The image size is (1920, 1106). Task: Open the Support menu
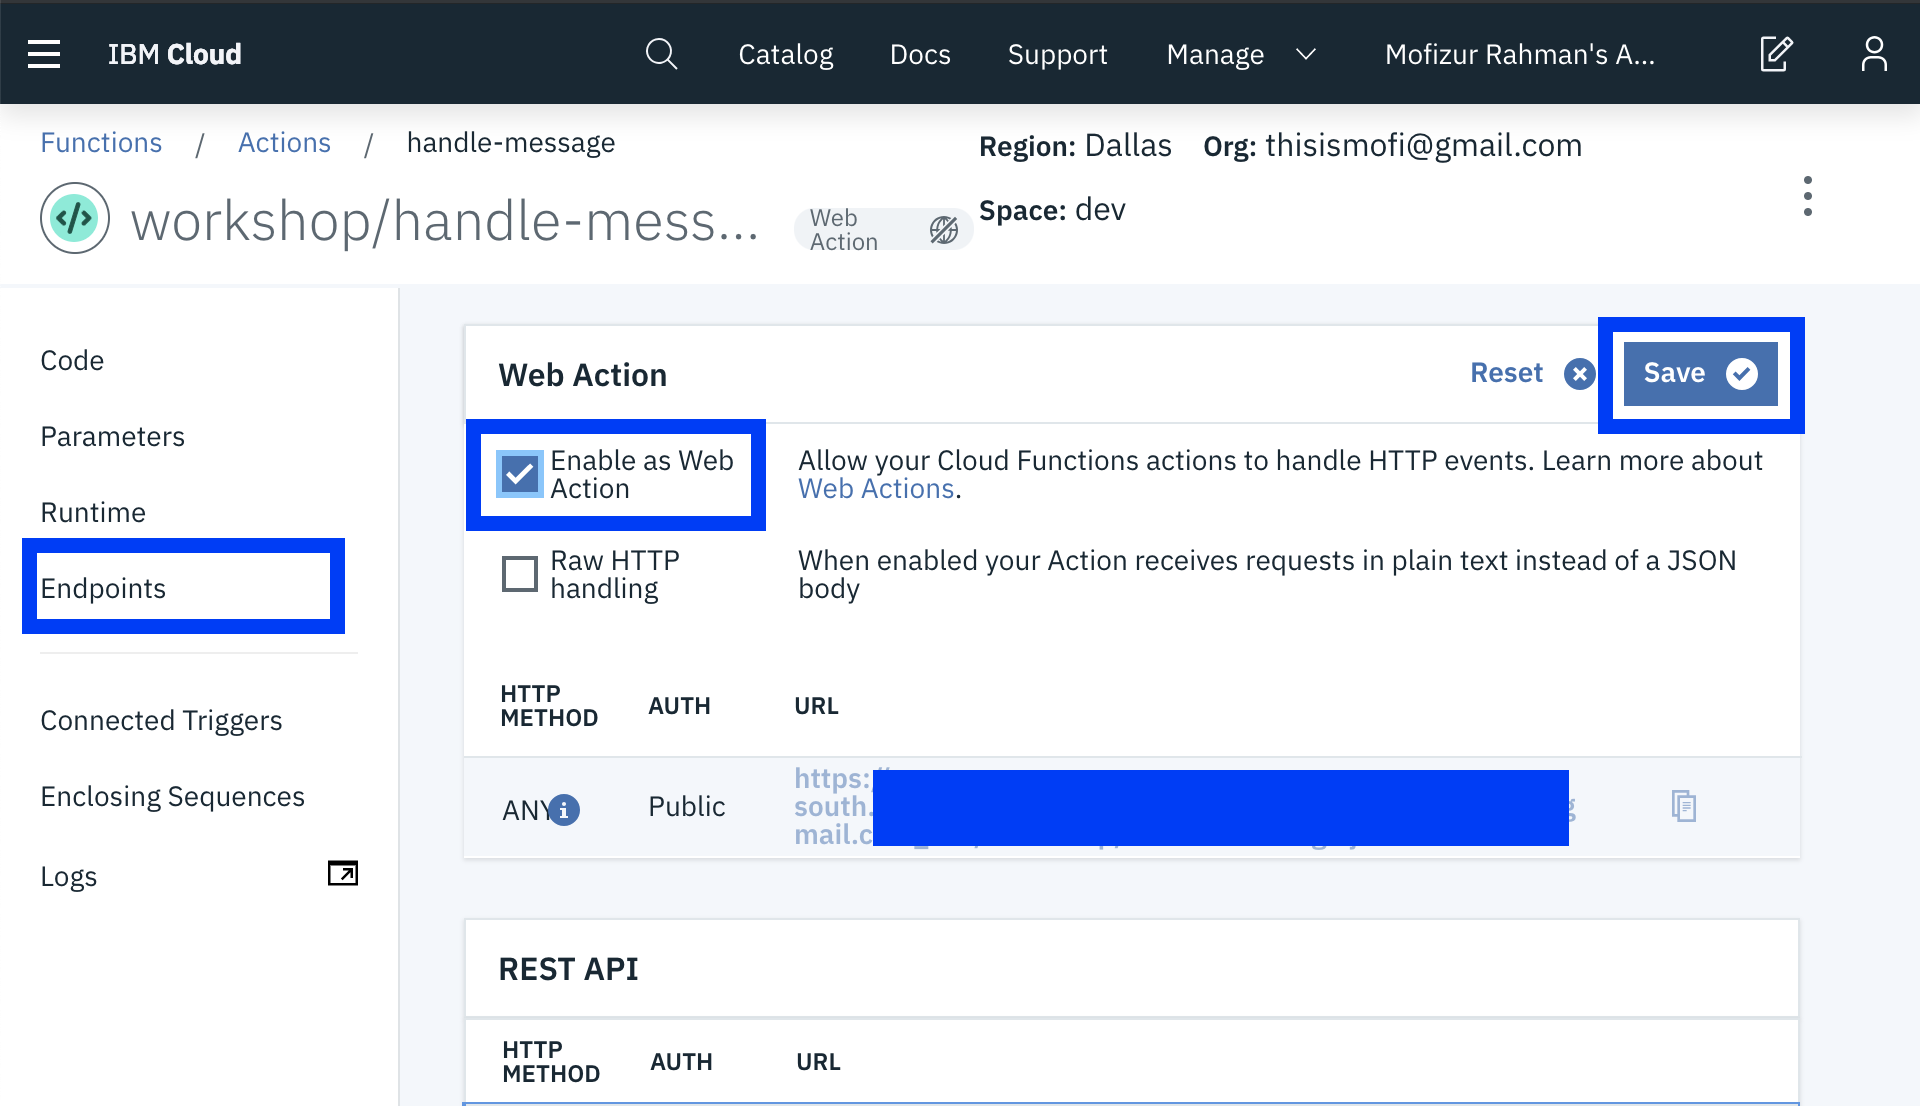[1058, 54]
